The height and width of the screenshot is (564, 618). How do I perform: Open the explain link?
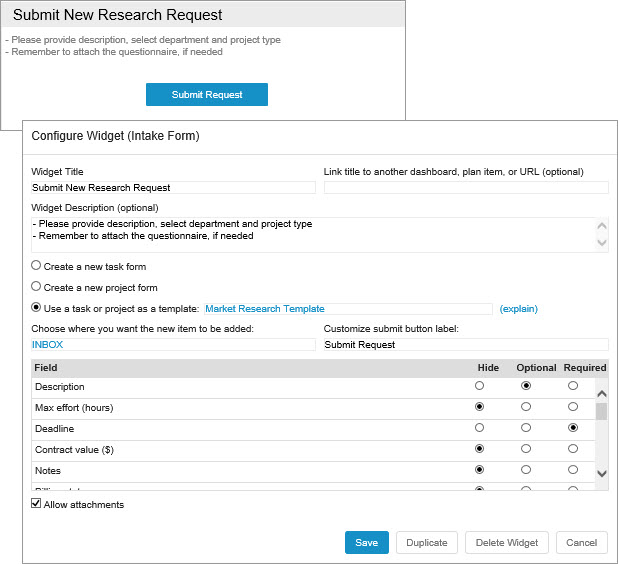(519, 309)
